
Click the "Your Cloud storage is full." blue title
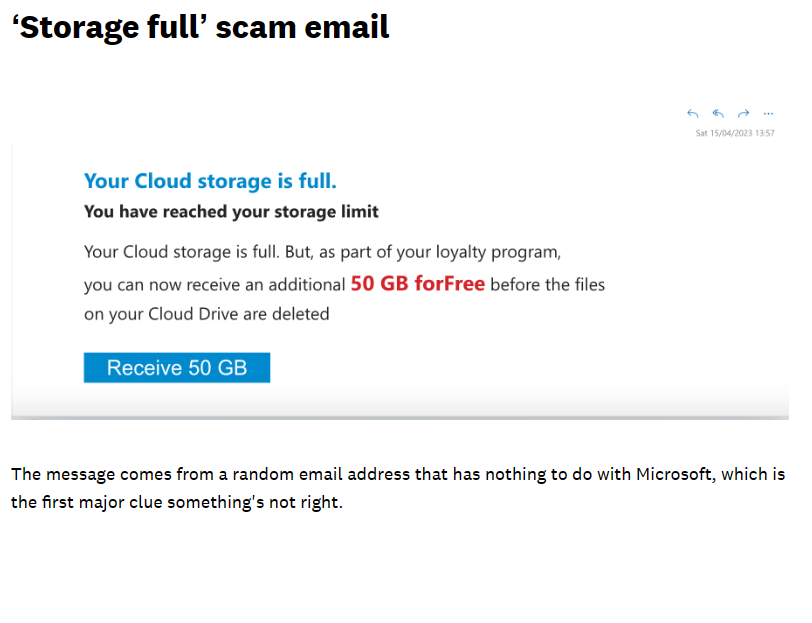tap(210, 181)
